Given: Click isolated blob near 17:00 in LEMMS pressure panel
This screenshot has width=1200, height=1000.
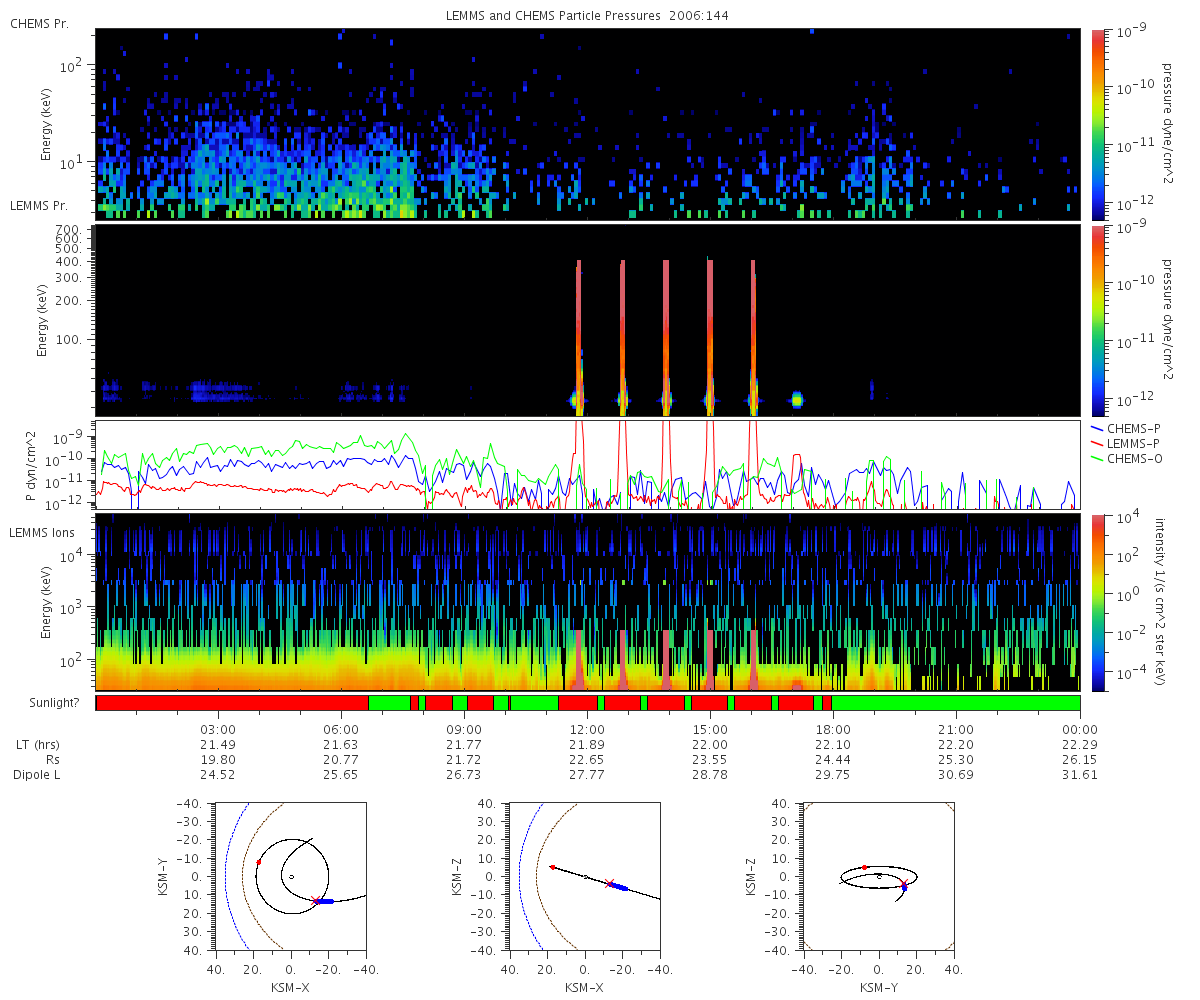Looking at the screenshot, I should [797, 400].
